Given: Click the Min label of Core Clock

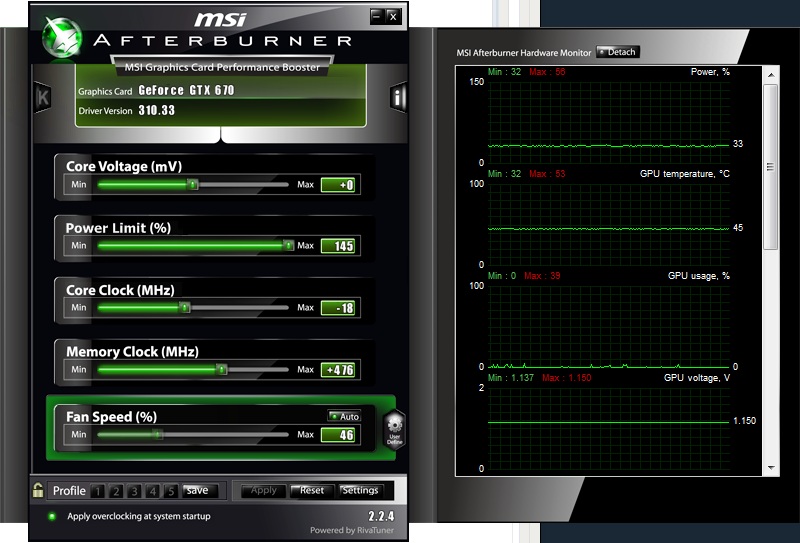Looking at the screenshot, I should point(79,307).
